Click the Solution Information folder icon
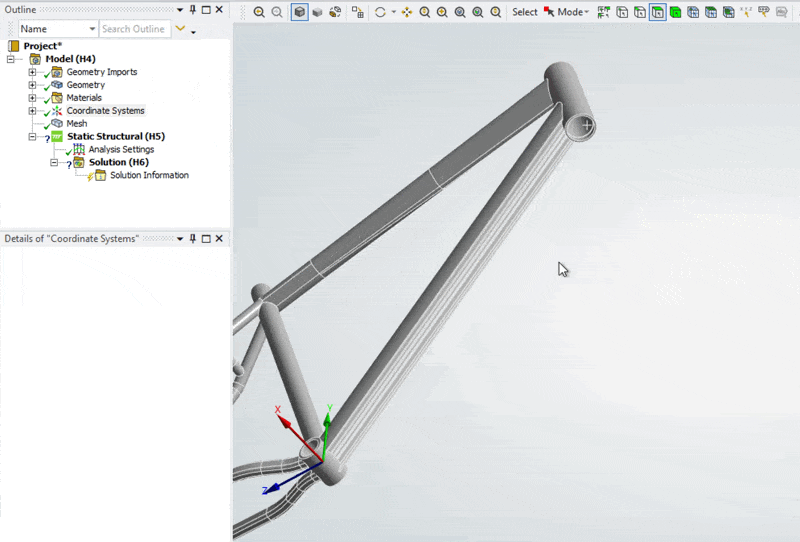This screenshot has height=542, width=800. click(x=100, y=176)
